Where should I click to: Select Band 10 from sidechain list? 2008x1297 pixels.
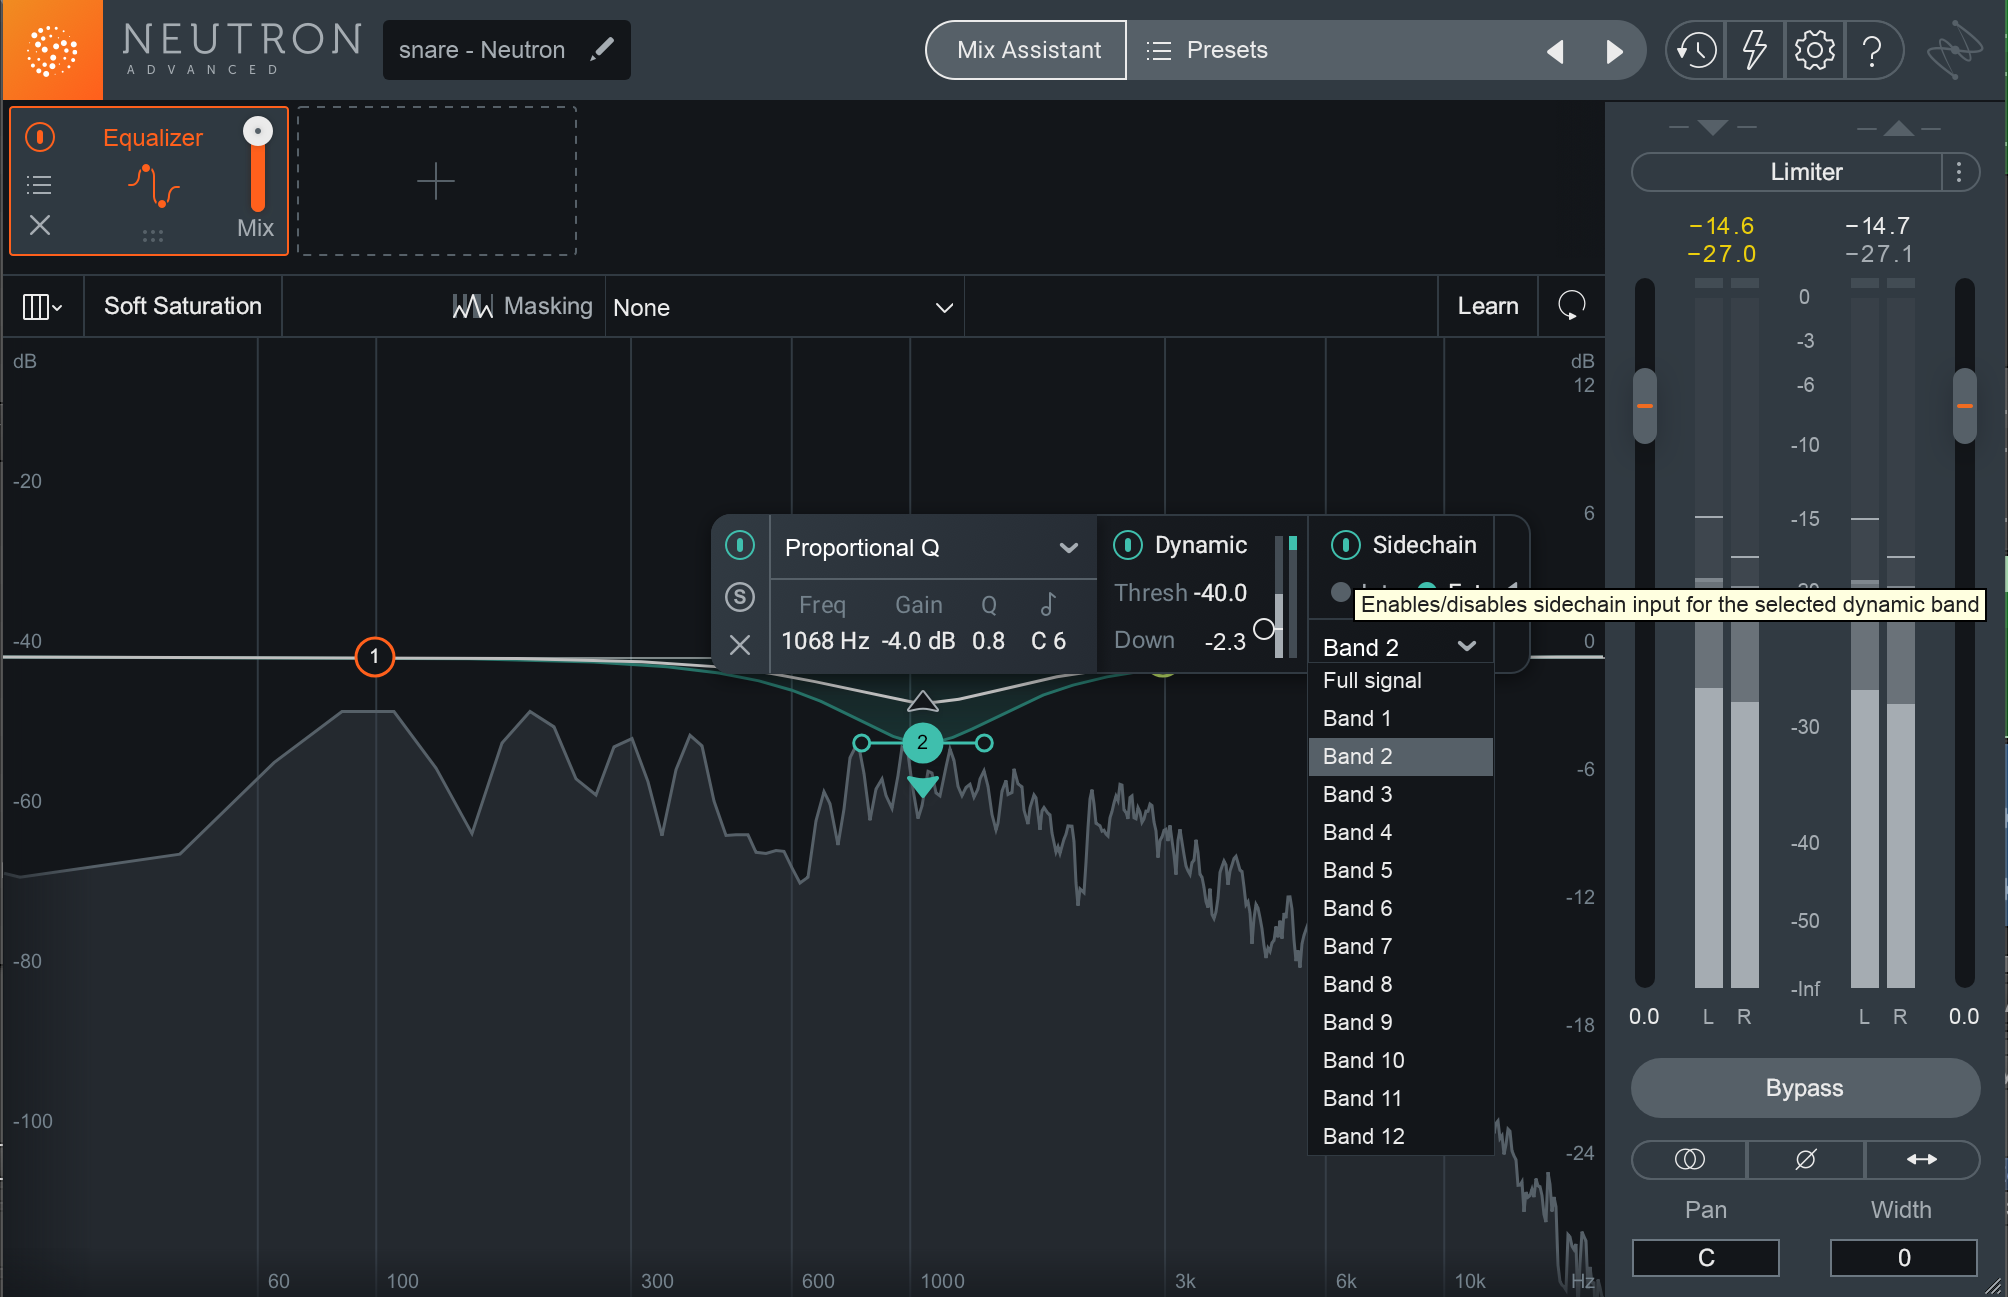pyautogui.click(x=1400, y=1061)
